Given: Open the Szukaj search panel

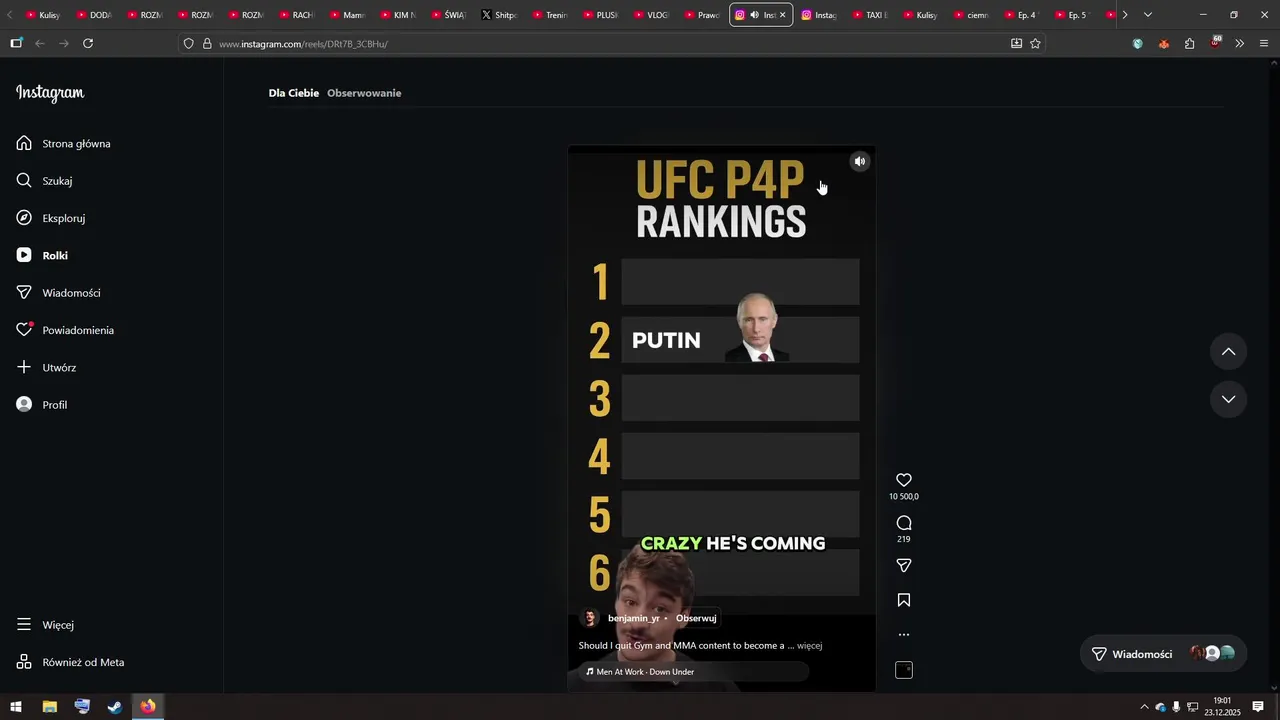Looking at the screenshot, I should click(x=44, y=181).
